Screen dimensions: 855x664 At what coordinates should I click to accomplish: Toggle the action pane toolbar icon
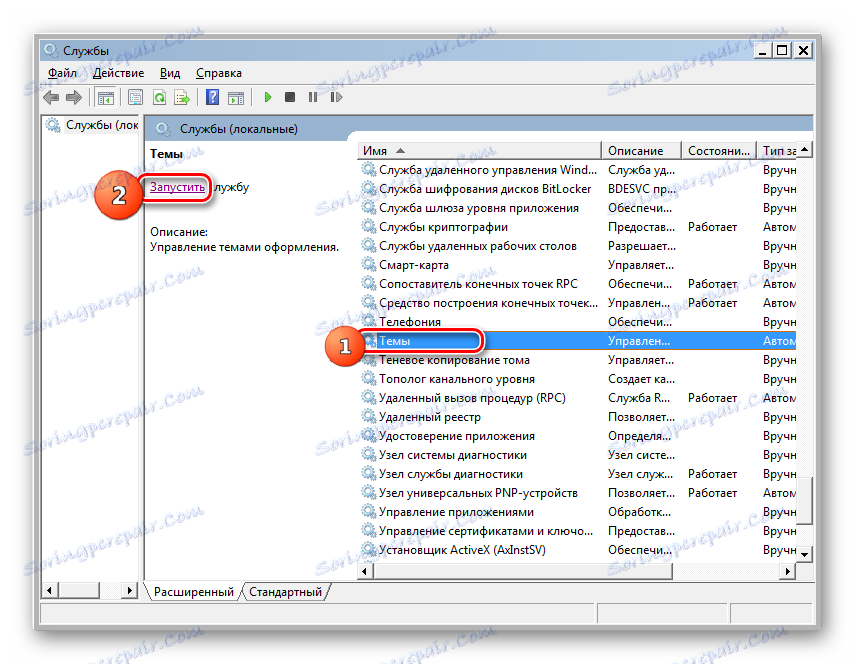pyautogui.click(x=236, y=98)
